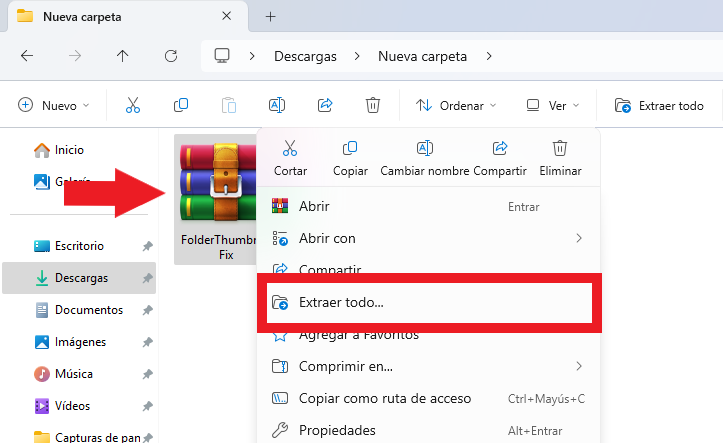Open the Nuevo button in toolbar
The image size is (723, 443).
pos(53,106)
